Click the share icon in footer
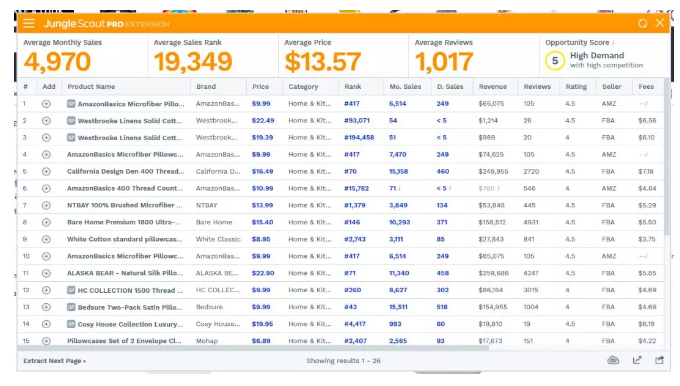The width and height of the screenshot is (680, 386). click(660, 360)
